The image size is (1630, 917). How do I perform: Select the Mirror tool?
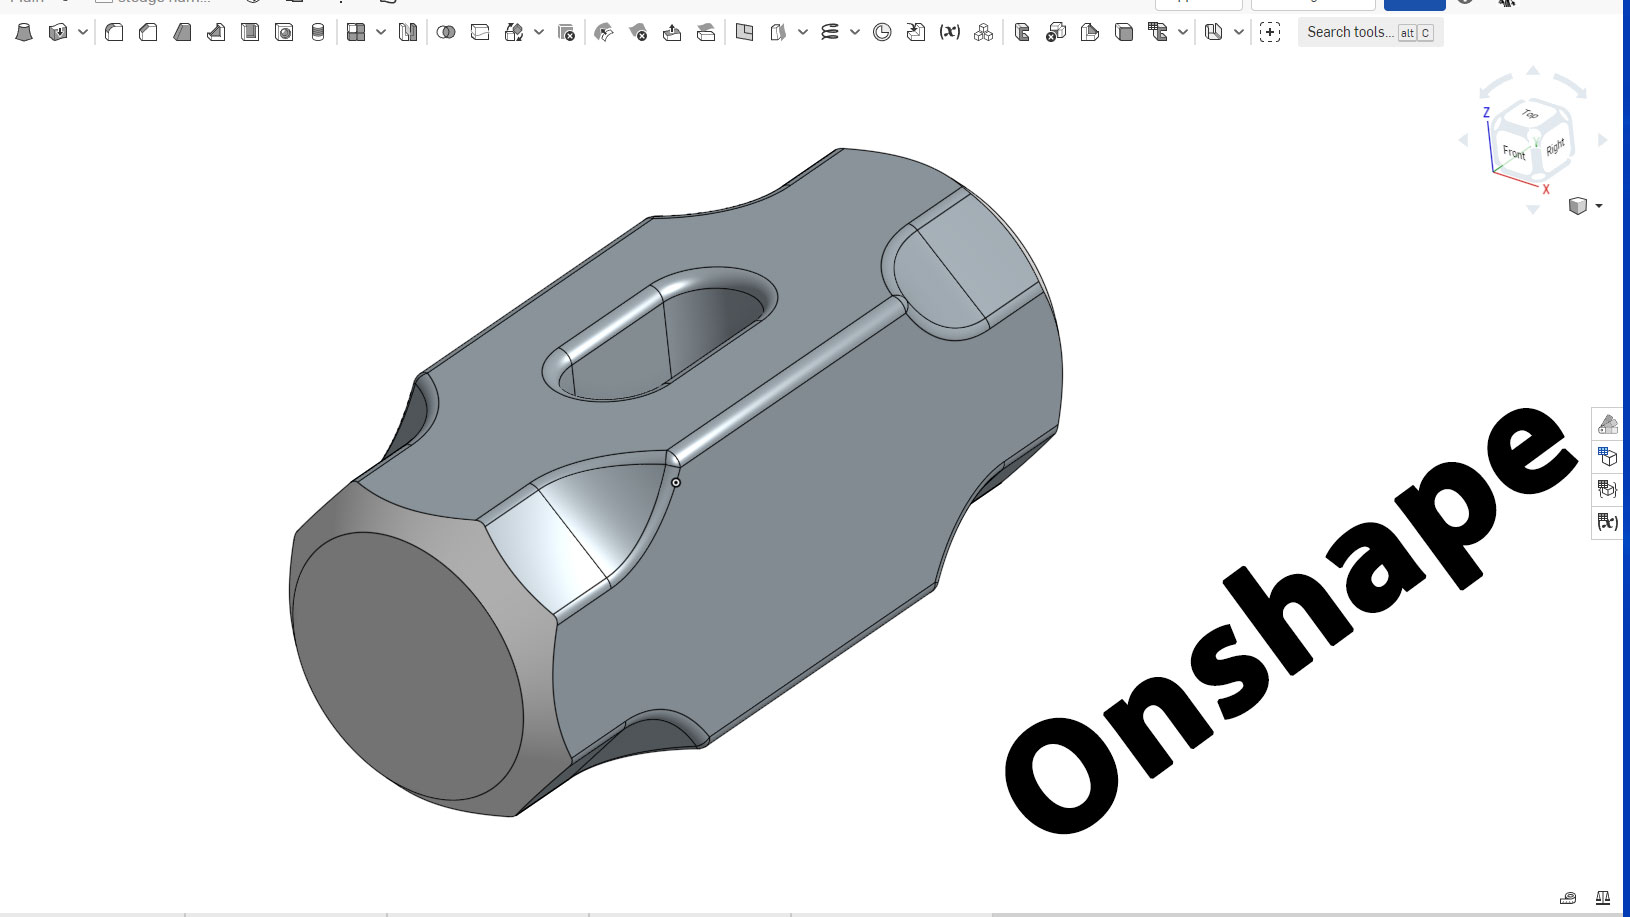click(408, 33)
